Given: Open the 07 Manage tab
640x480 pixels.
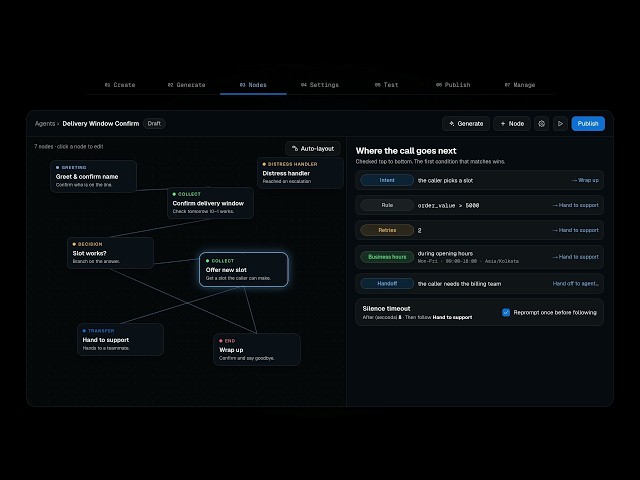Looking at the screenshot, I should click(520, 85).
